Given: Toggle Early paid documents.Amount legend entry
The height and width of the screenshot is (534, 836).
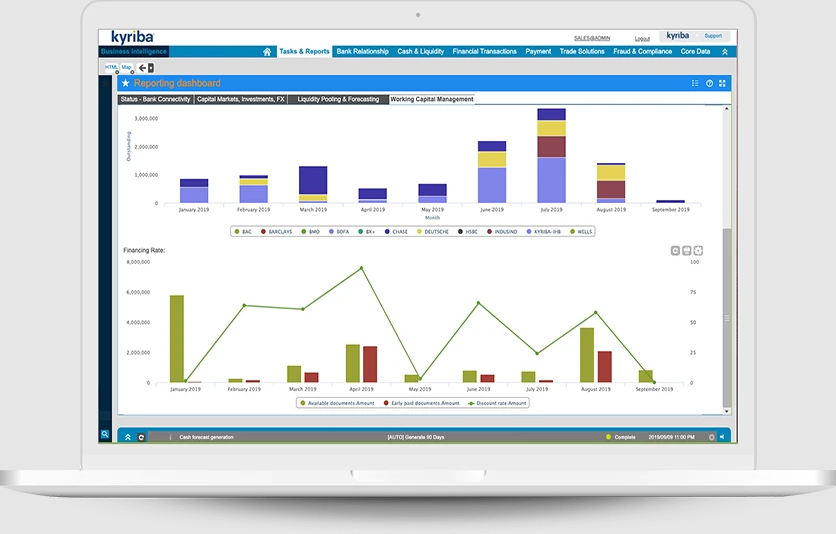Looking at the screenshot, I should [421, 403].
